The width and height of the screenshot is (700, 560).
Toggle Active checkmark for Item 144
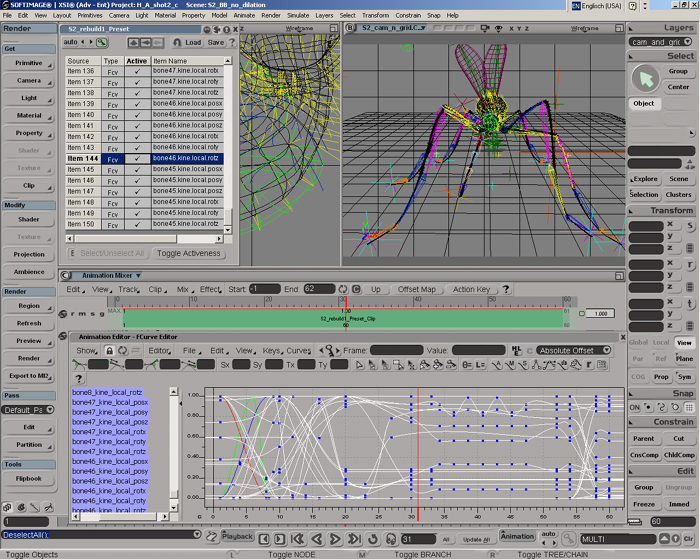tap(137, 158)
